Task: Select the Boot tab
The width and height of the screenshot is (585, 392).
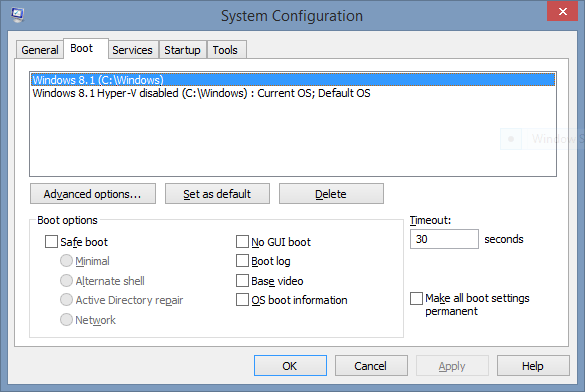Action: pos(86,48)
